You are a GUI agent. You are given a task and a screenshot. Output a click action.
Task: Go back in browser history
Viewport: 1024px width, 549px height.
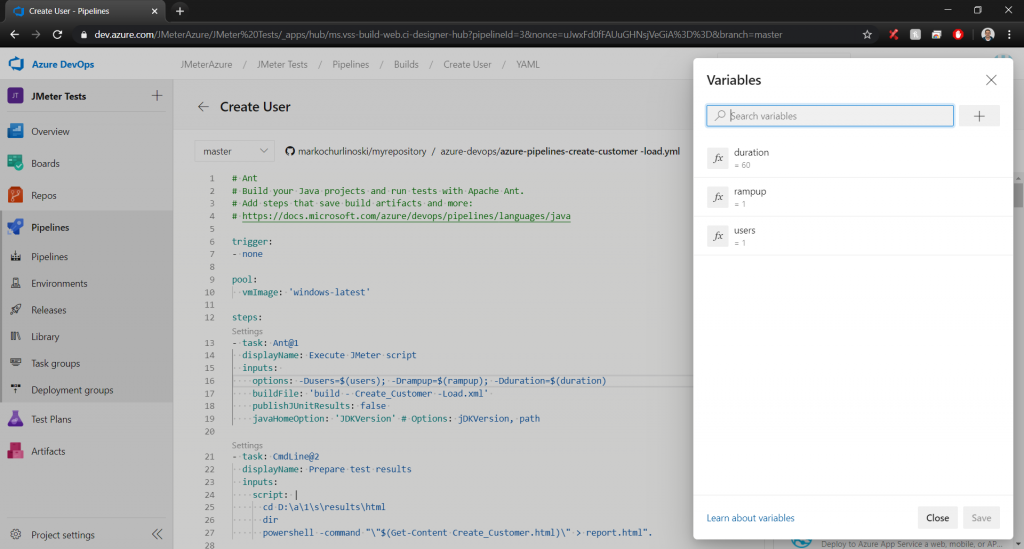pos(14,35)
